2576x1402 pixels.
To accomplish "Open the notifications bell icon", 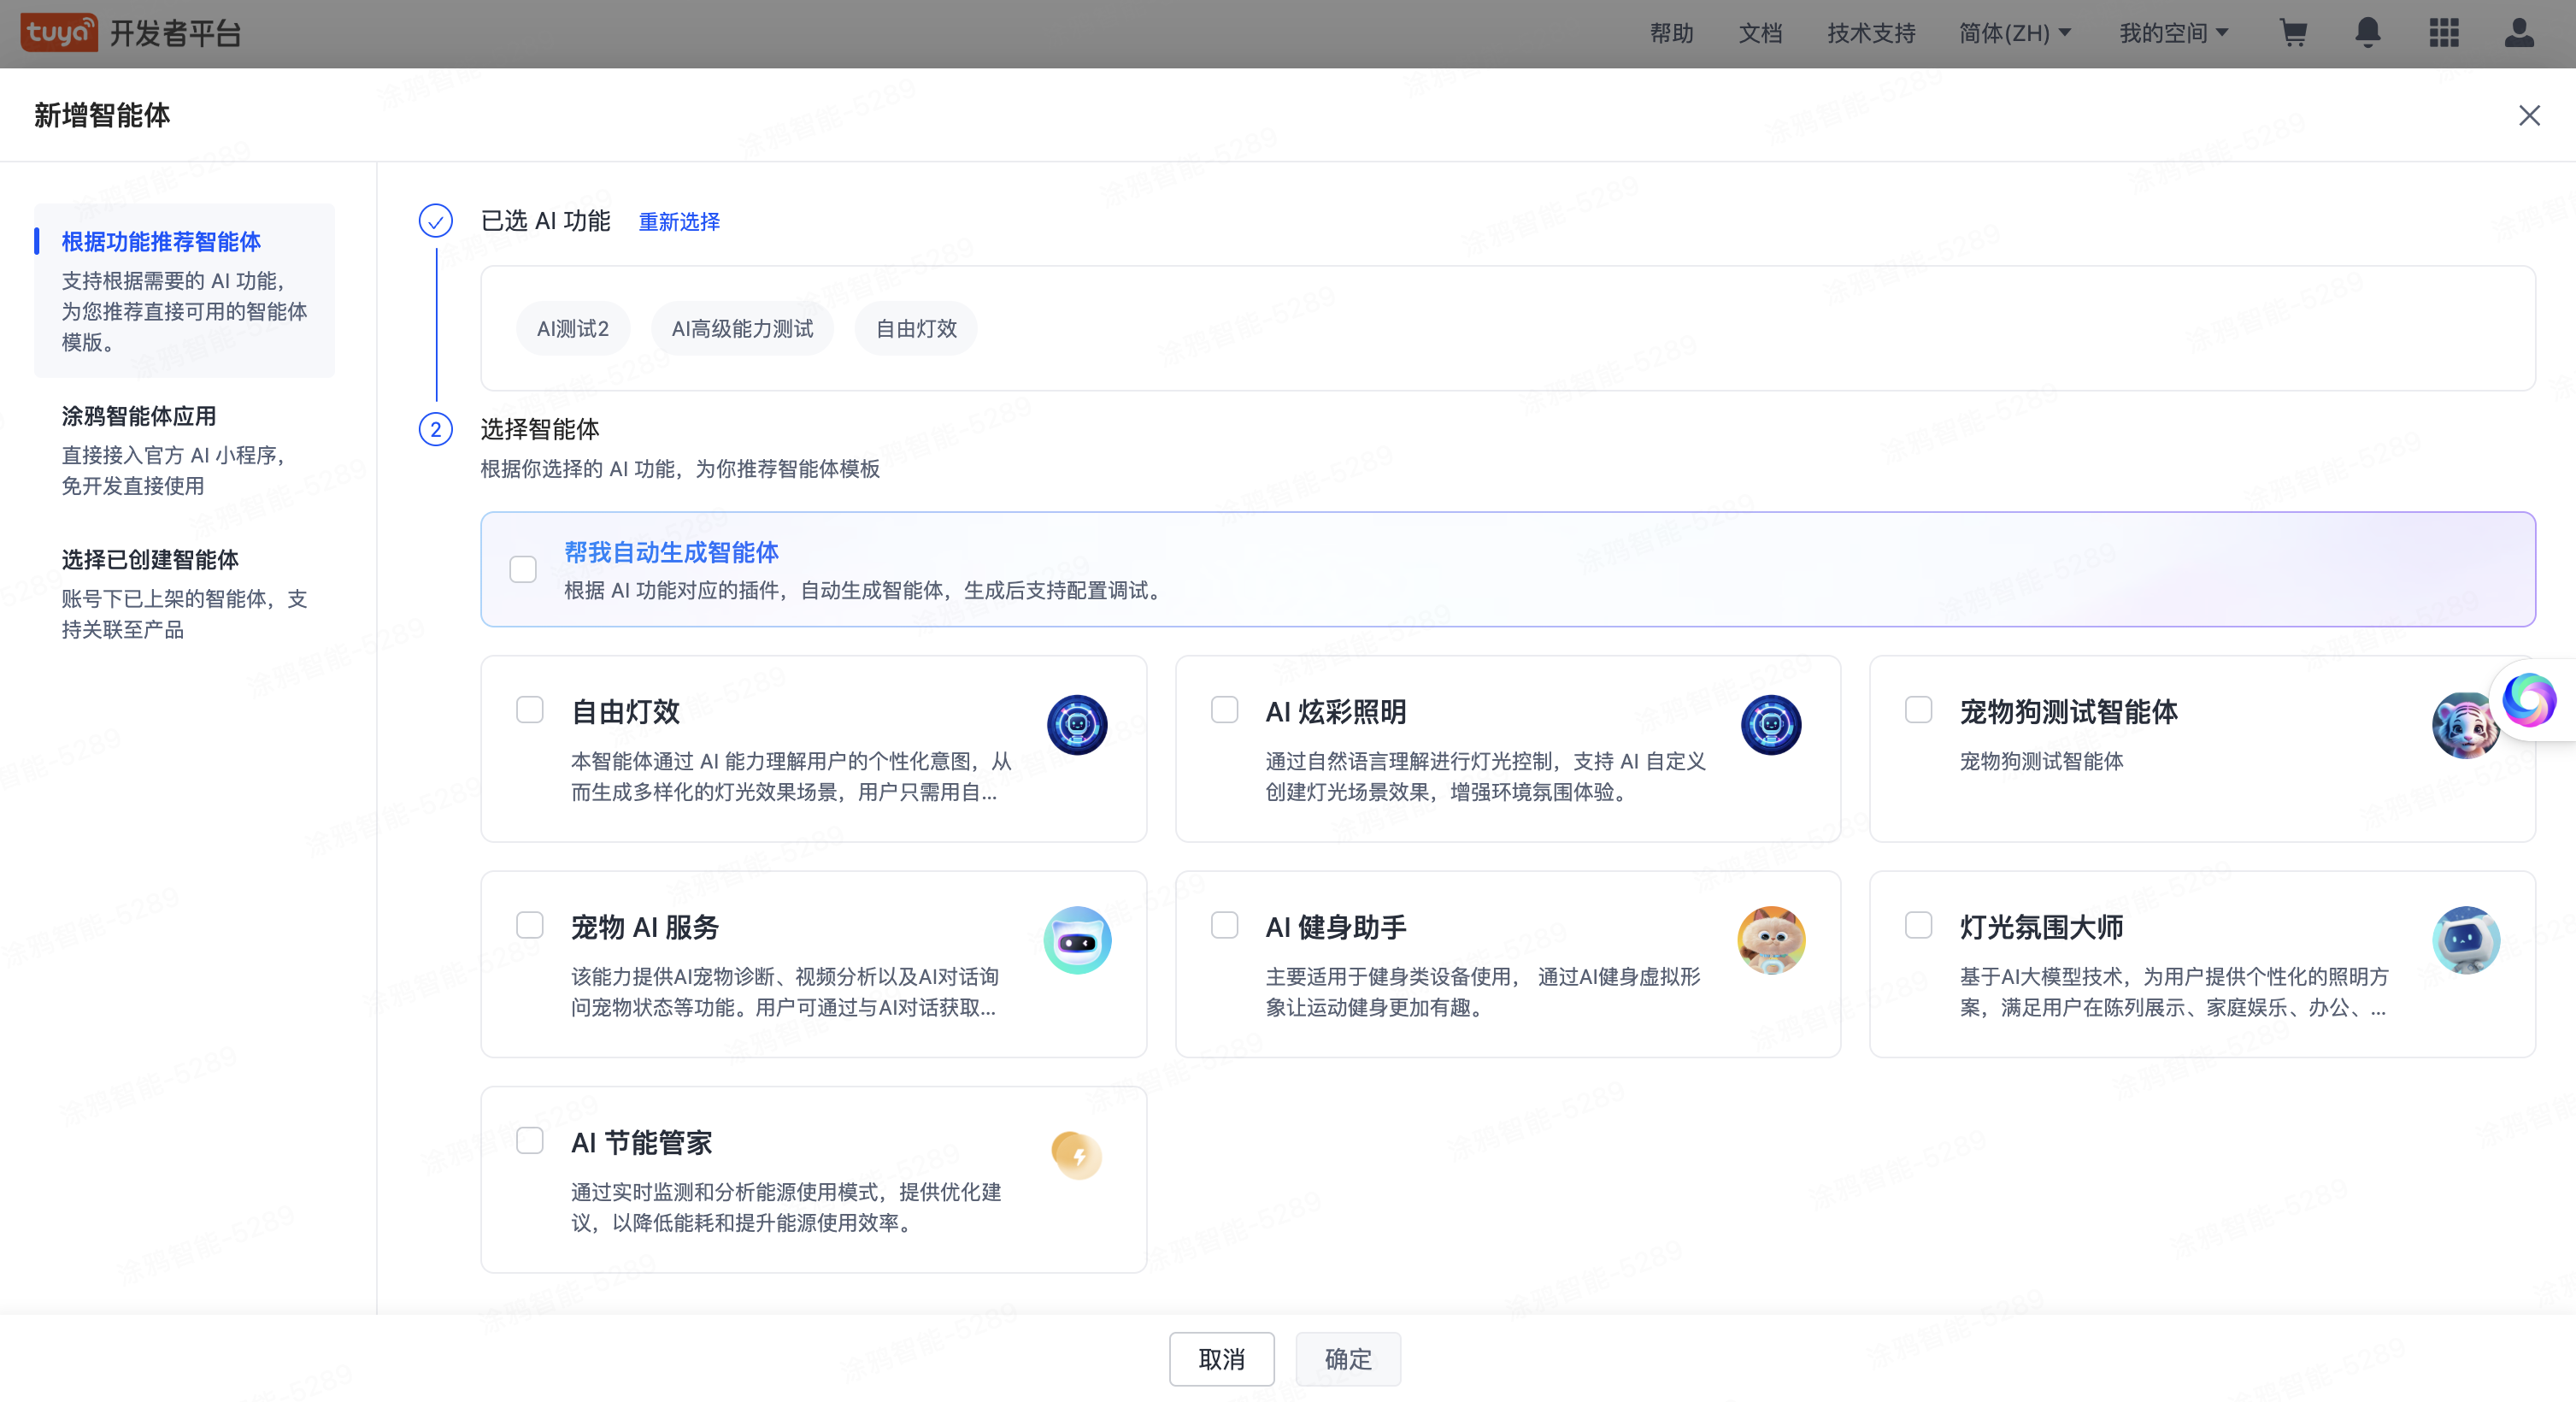I will 2368,33.
